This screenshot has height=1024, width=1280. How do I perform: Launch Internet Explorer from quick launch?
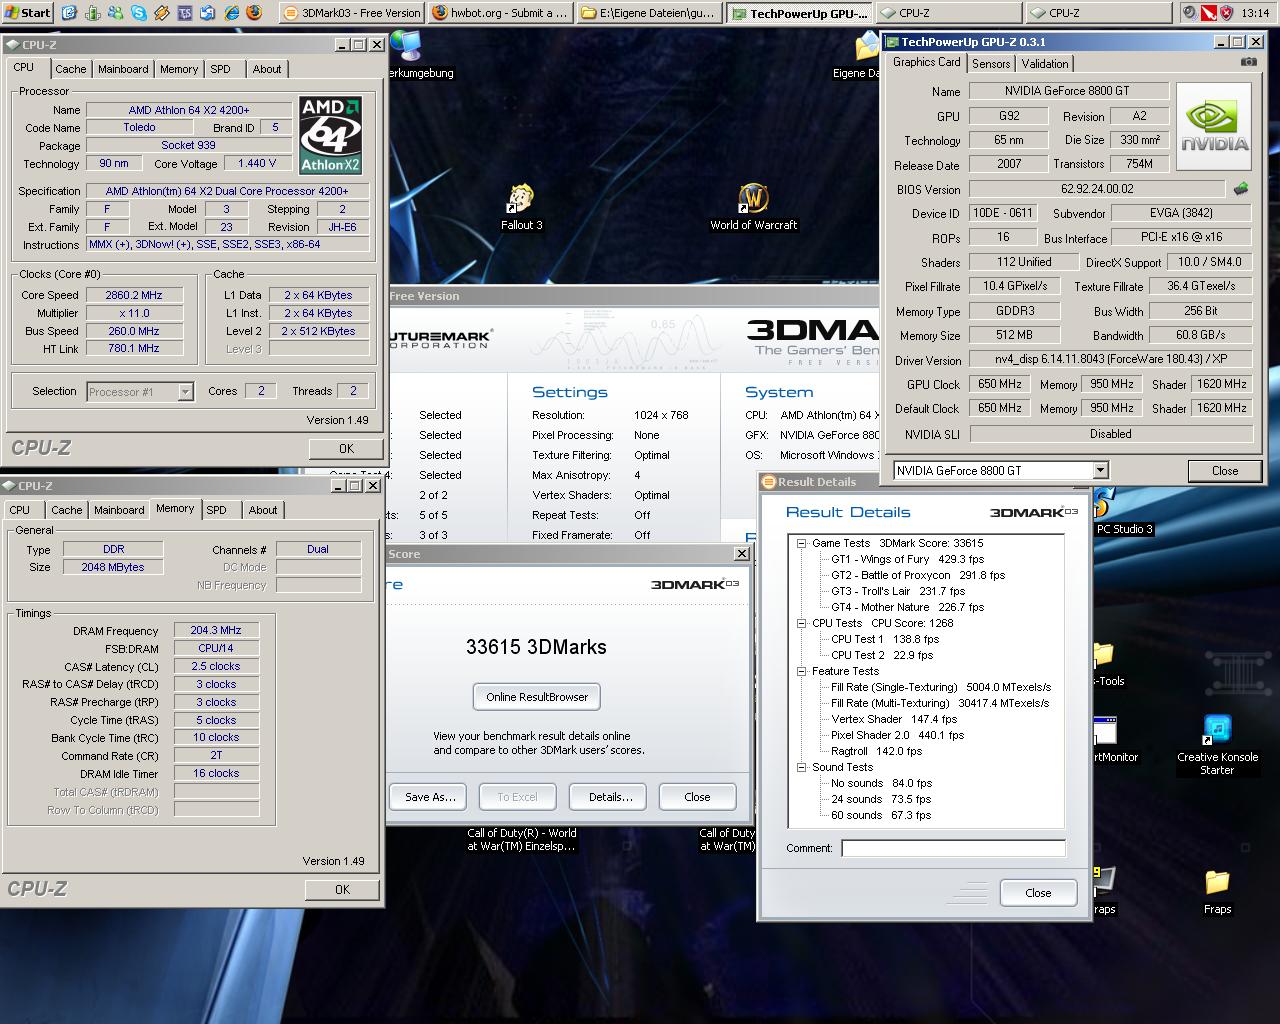tap(231, 13)
